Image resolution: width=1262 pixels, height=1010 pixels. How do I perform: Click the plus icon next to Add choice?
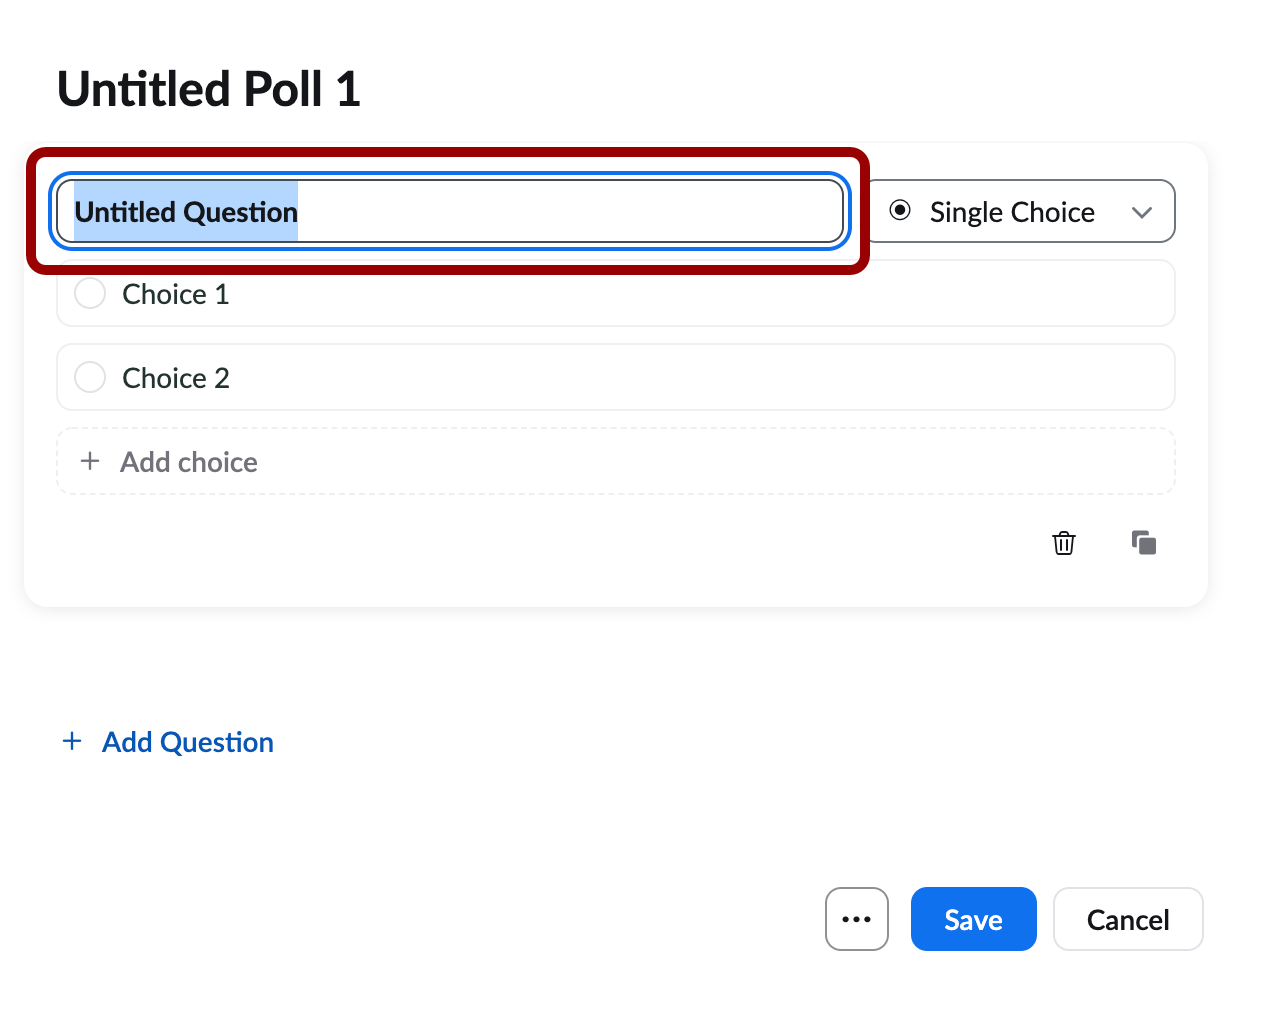pos(90,461)
